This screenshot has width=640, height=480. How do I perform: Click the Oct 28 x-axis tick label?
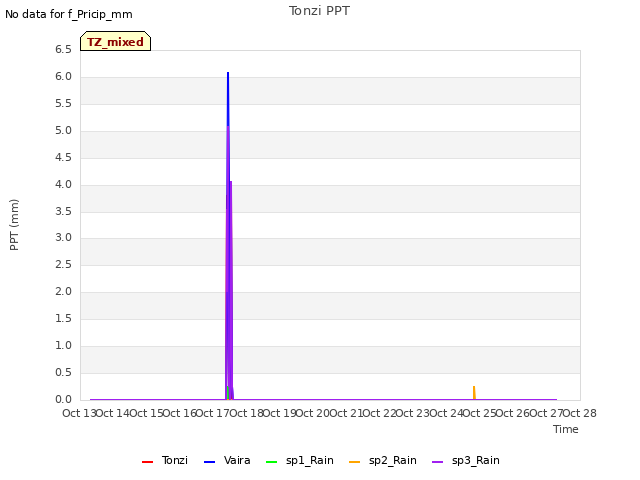tap(580, 413)
